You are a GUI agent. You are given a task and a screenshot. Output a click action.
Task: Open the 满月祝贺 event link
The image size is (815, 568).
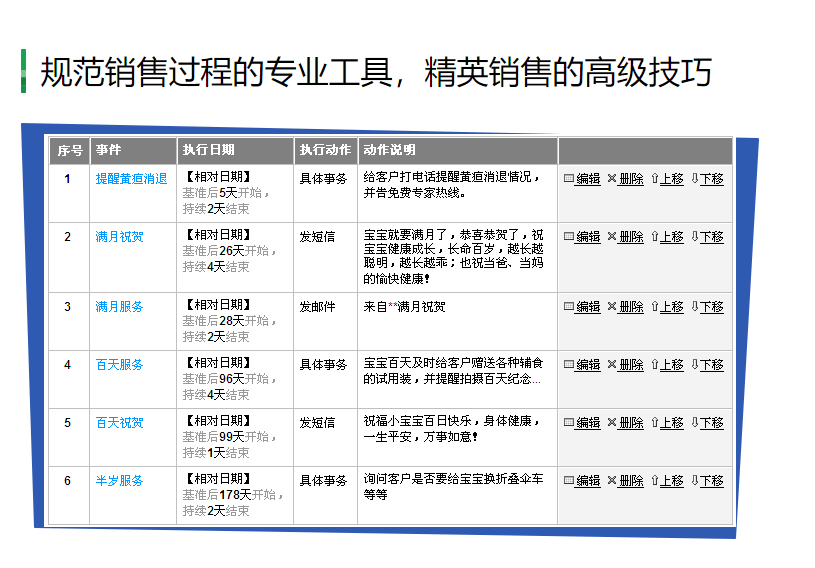point(119,237)
